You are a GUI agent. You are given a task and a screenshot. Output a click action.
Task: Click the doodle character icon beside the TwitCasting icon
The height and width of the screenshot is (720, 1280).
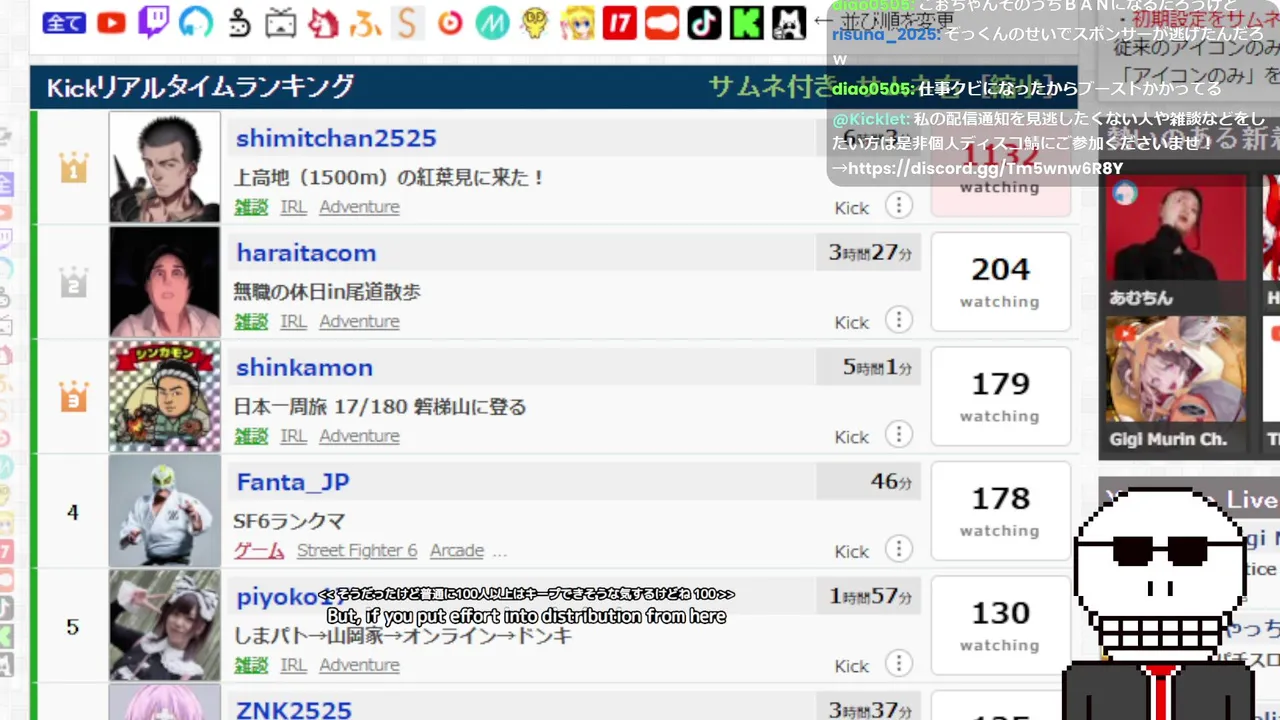click(239, 23)
